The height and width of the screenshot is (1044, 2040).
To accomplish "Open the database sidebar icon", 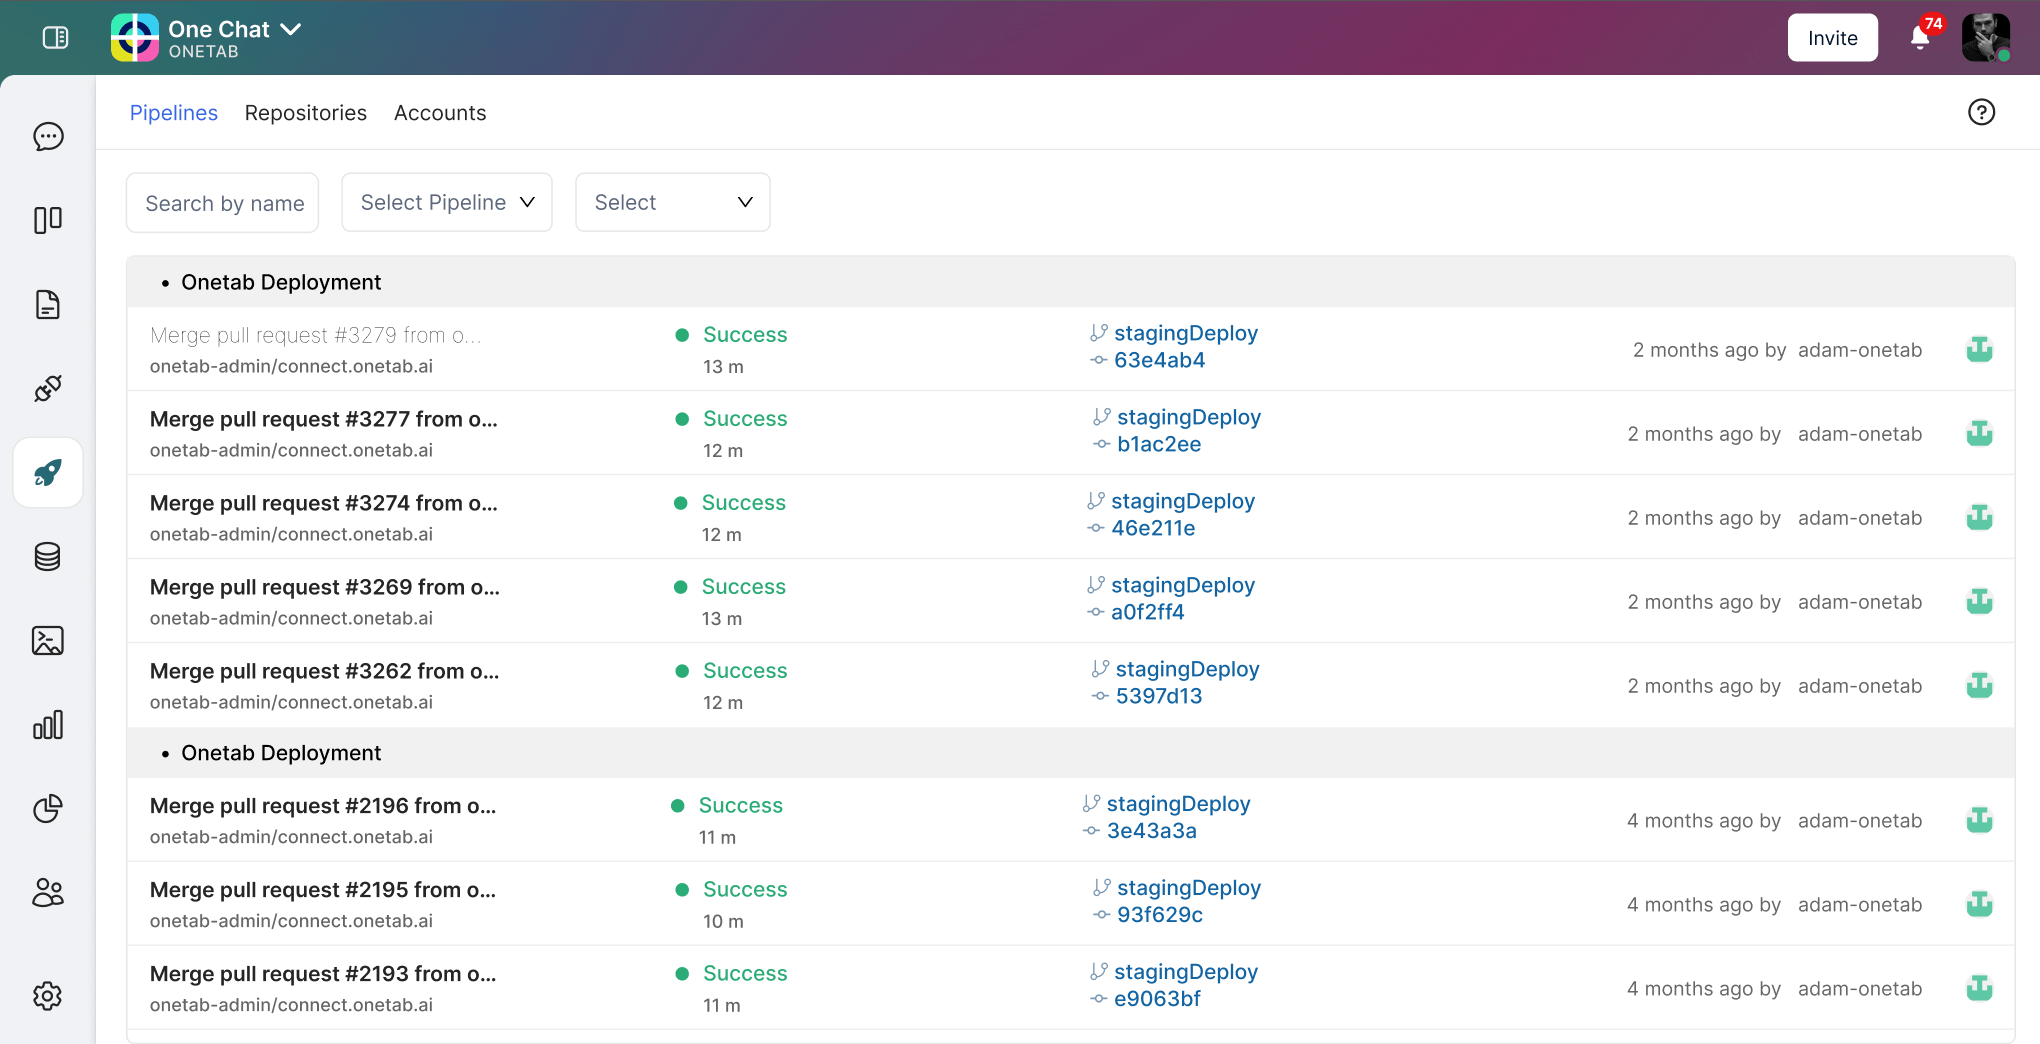I will tap(48, 556).
